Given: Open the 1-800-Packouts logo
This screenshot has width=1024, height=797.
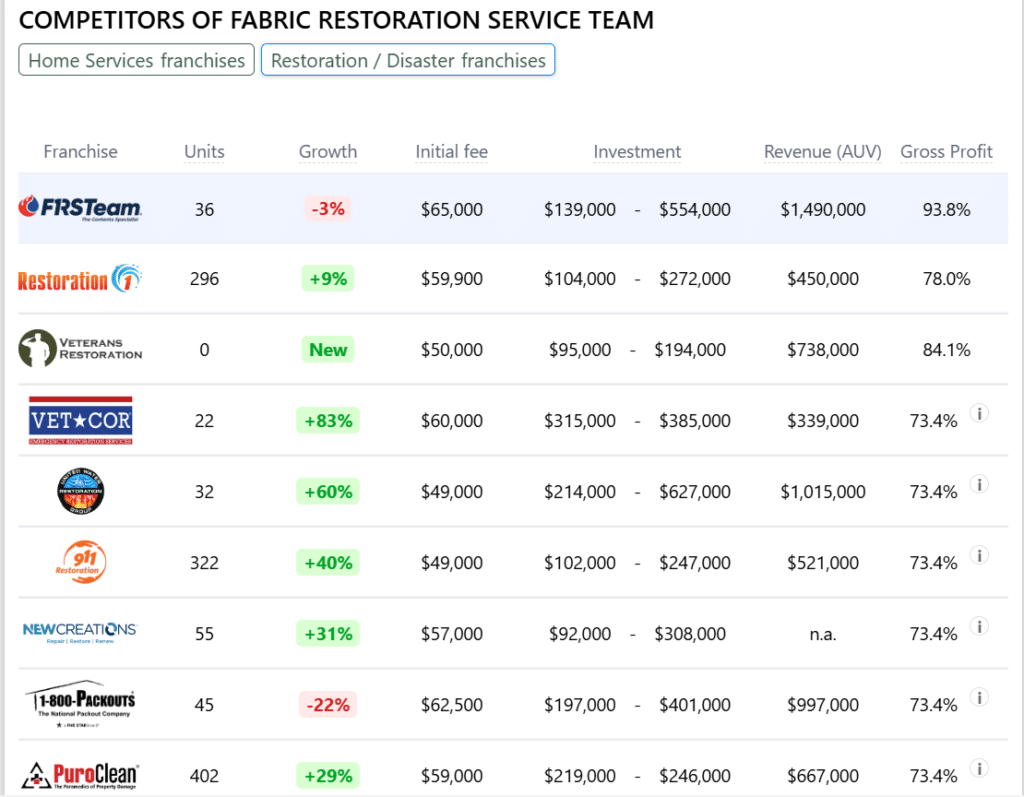Looking at the screenshot, I should [x=80, y=704].
